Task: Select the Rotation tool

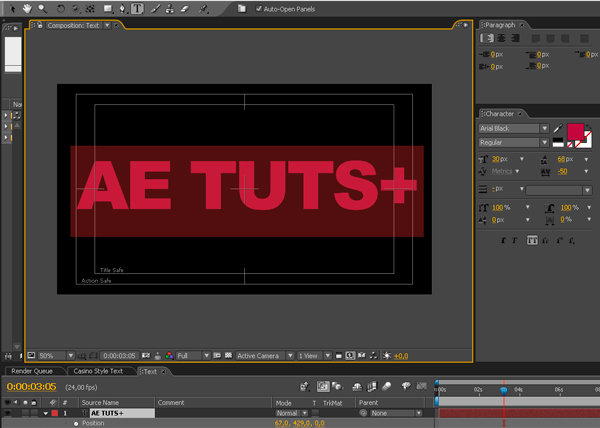Action: click(61, 9)
